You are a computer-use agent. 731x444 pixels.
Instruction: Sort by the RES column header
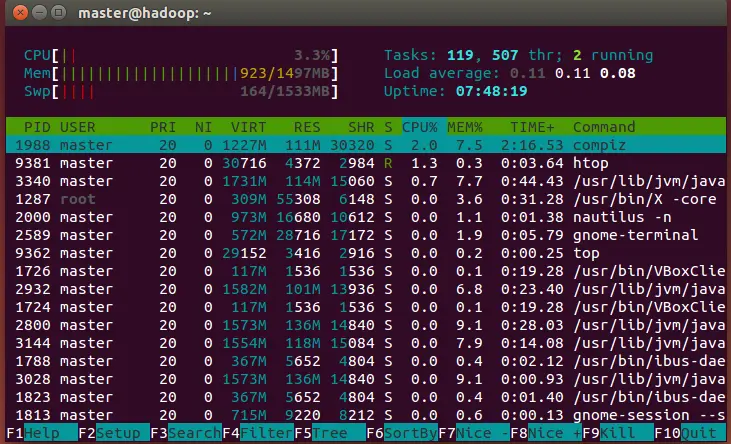click(x=307, y=127)
